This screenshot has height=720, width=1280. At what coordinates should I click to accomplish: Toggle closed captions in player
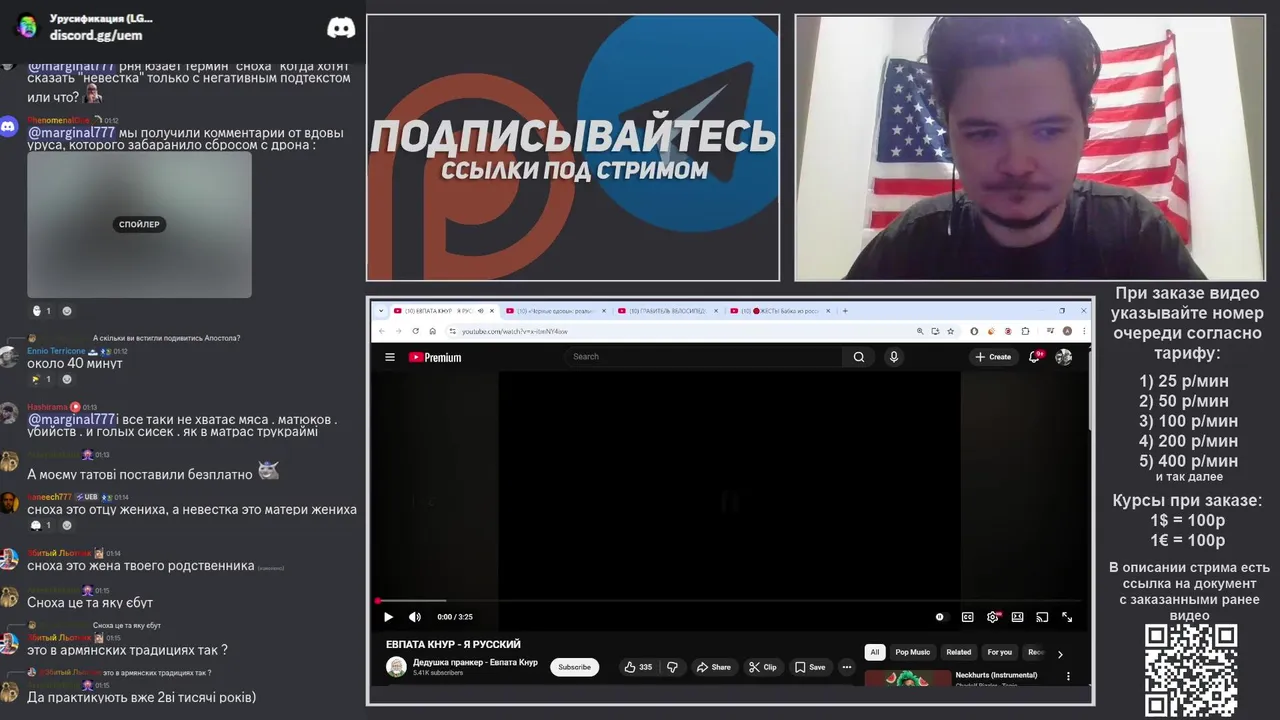click(x=967, y=617)
